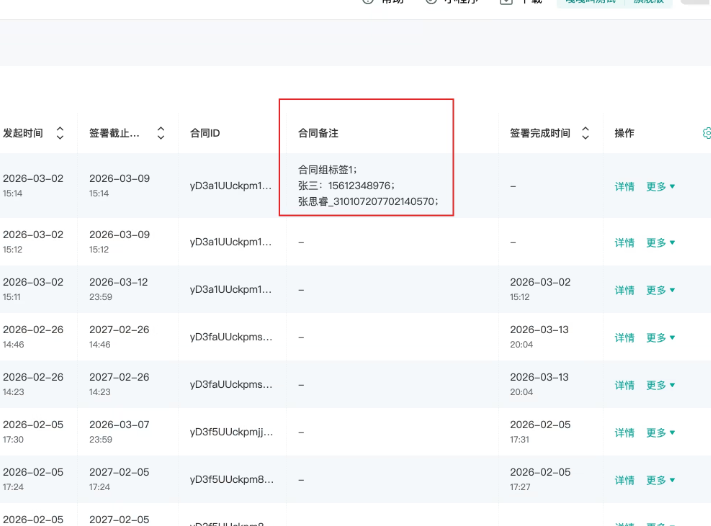This screenshot has height=526, width=711.
Task: Sort by 发起时间 column sort arrows
Action: (60, 133)
